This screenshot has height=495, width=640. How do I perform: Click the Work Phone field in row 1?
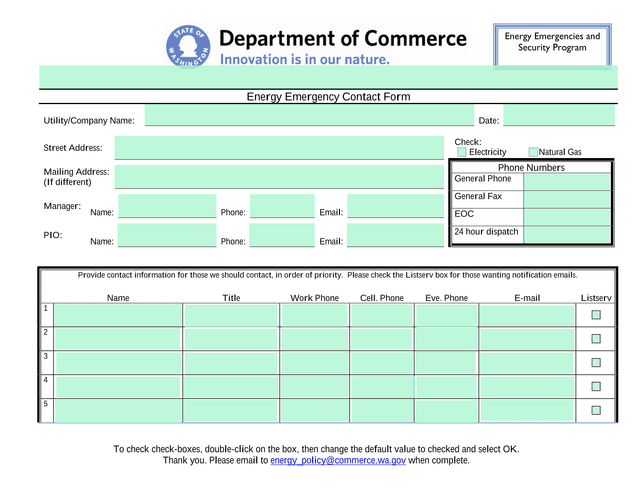pos(315,315)
